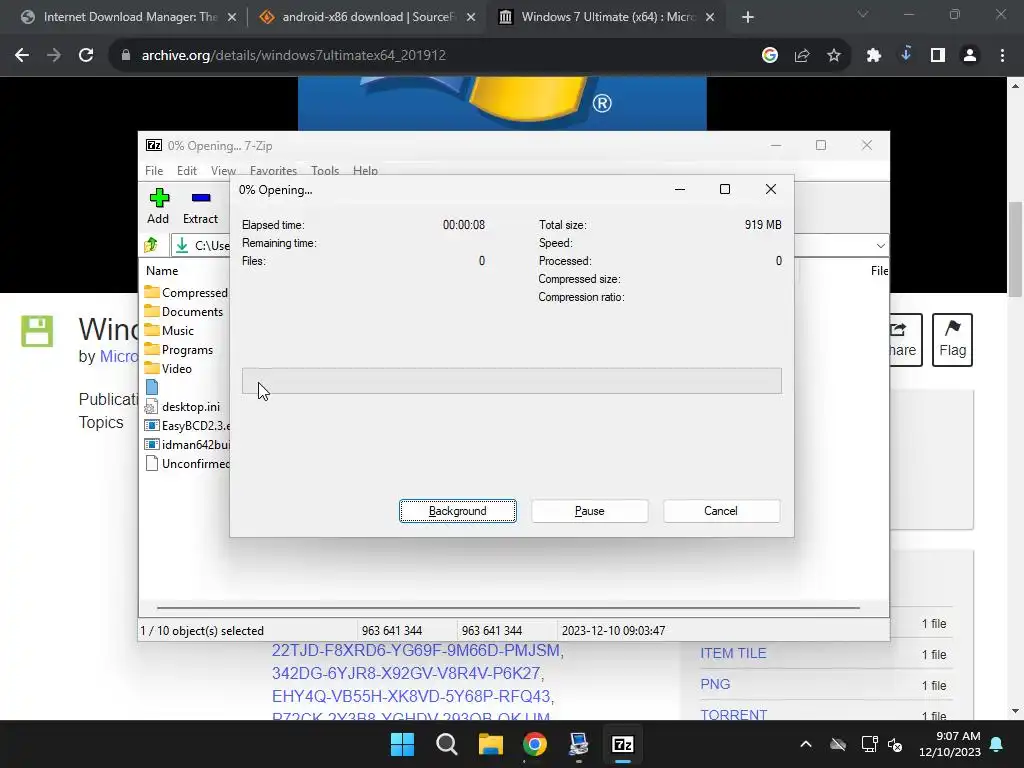The width and height of the screenshot is (1024, 768).
Task: Toggle Chrome side panel icon
Action: point(938,56)
